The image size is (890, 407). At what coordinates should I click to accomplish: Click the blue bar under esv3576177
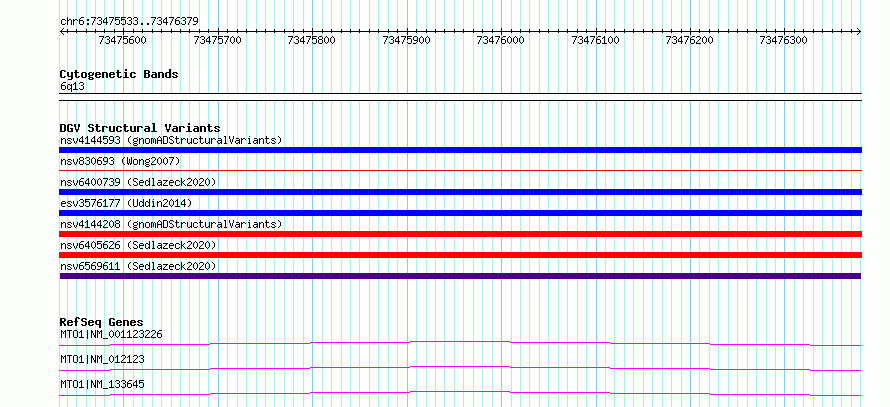click(x=460, y=213)
